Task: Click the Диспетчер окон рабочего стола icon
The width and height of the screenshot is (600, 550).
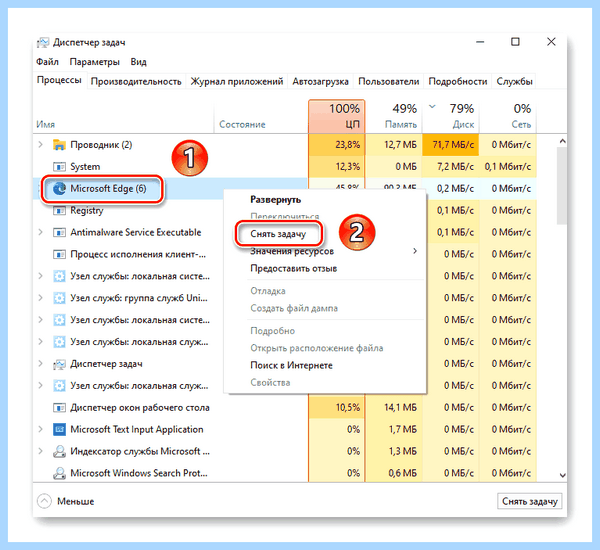Action: 59,408
